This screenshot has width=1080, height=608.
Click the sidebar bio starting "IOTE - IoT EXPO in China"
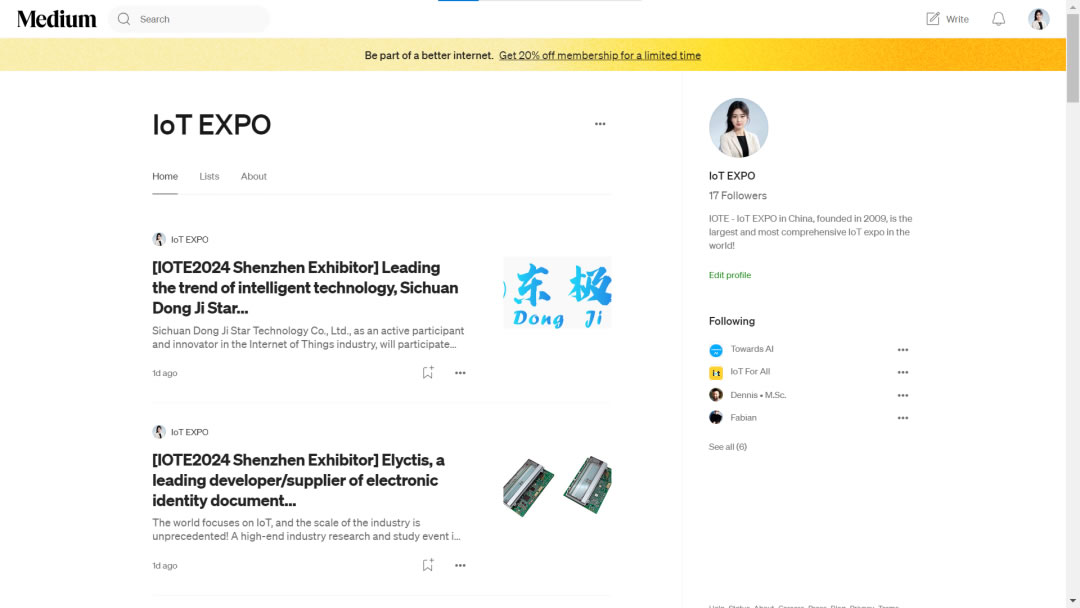[x=811, y=232]
